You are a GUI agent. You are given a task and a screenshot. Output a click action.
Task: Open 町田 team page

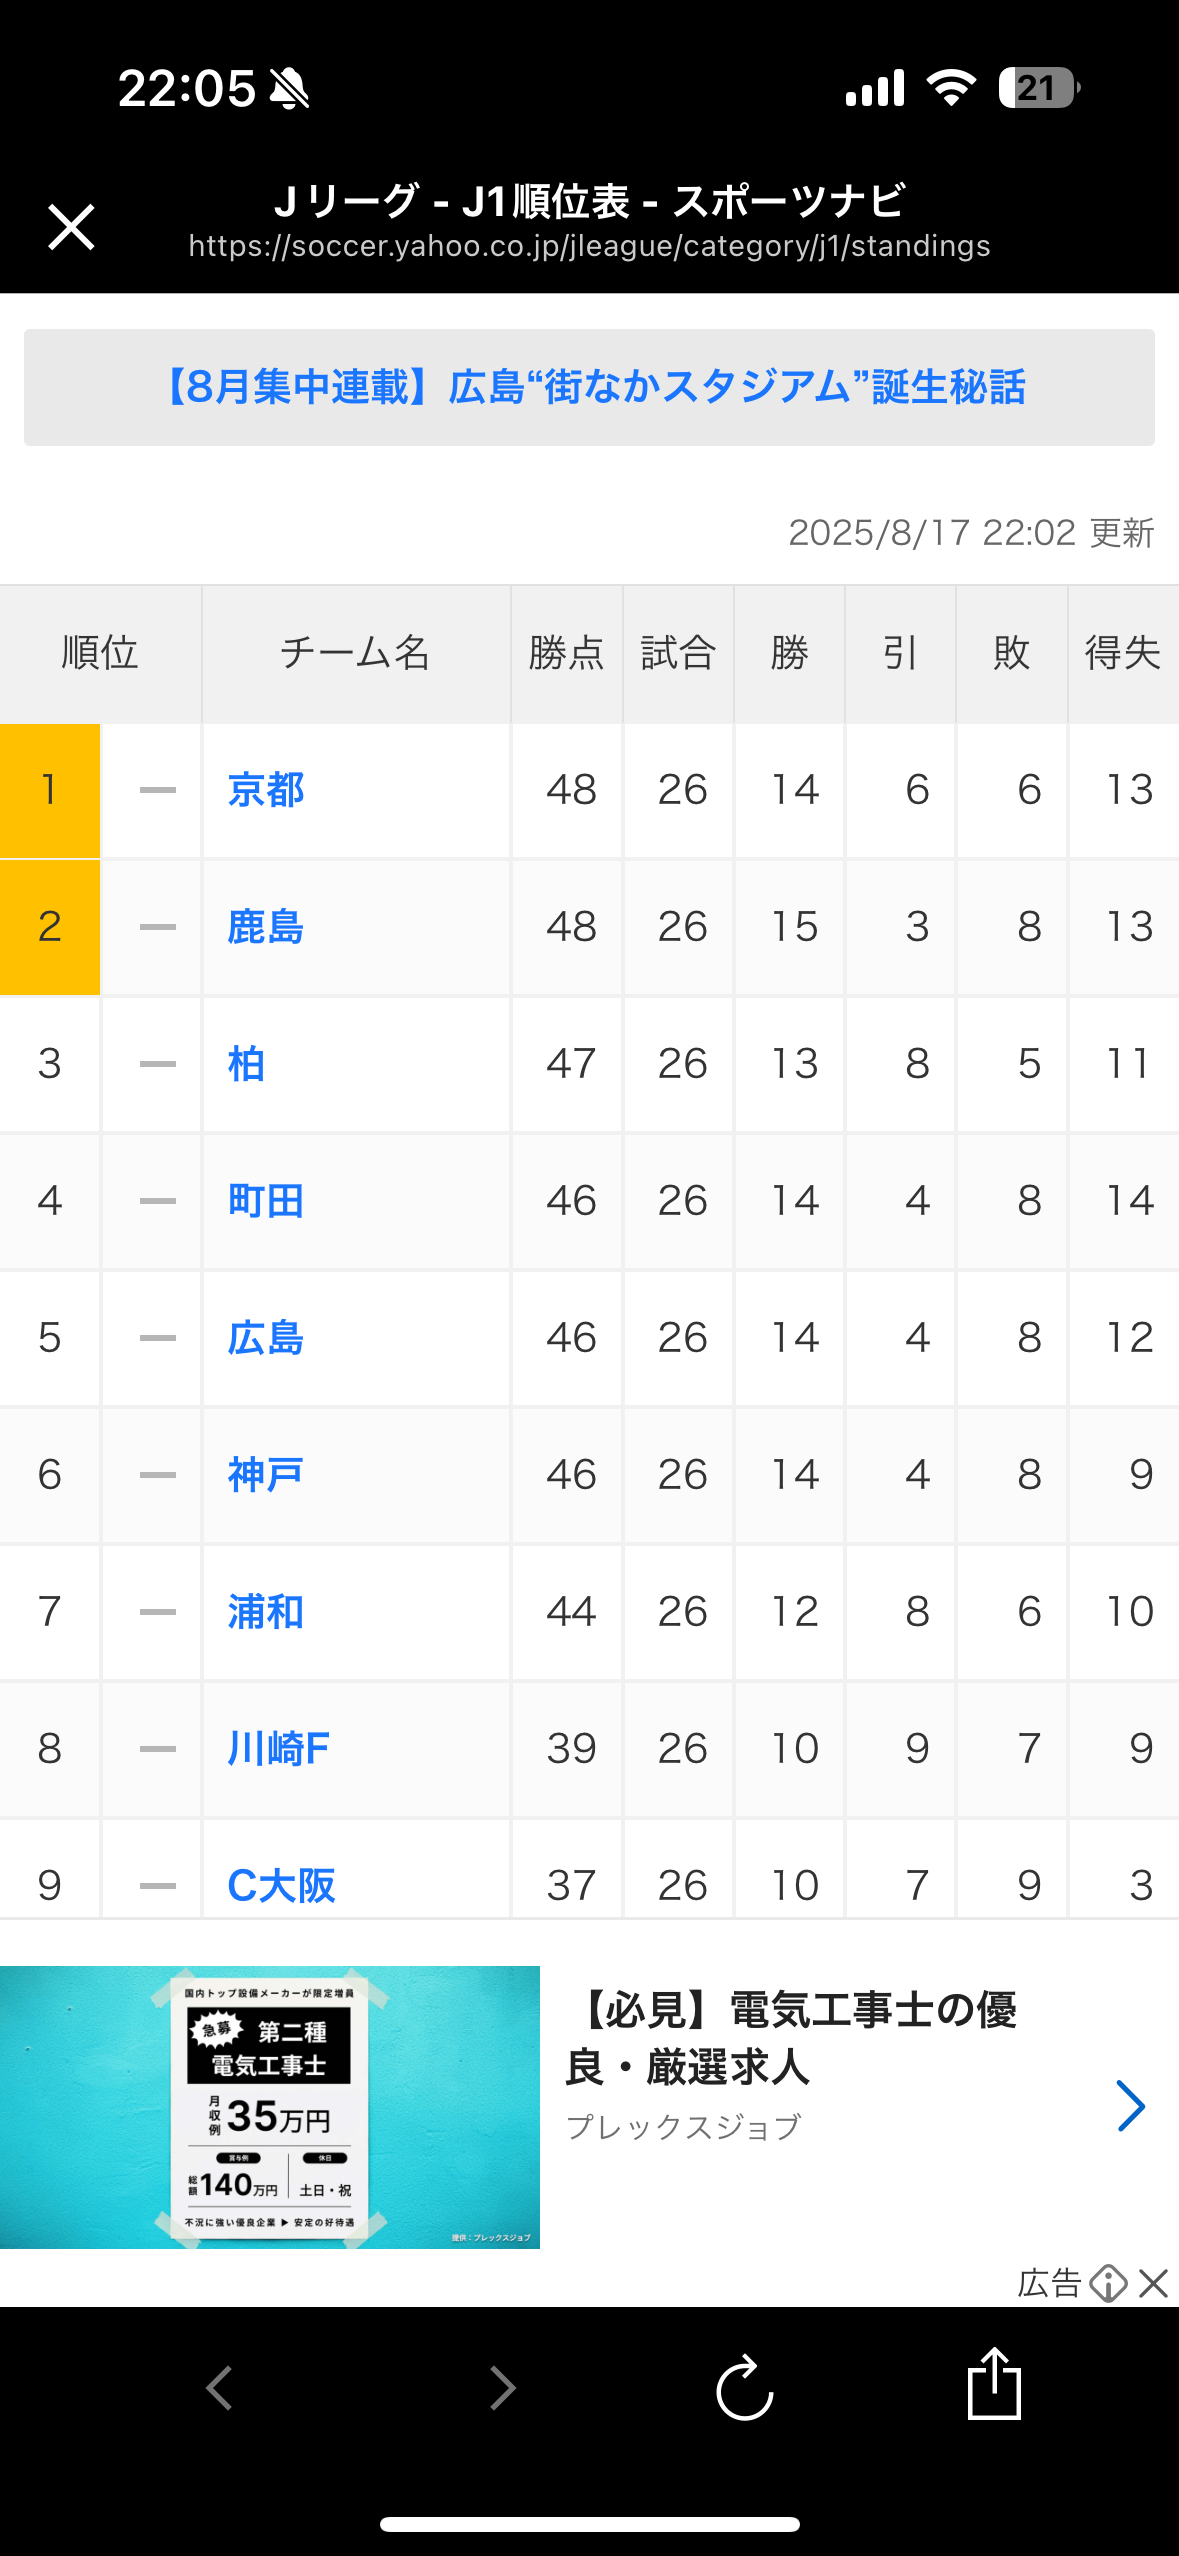[265, 1201]
